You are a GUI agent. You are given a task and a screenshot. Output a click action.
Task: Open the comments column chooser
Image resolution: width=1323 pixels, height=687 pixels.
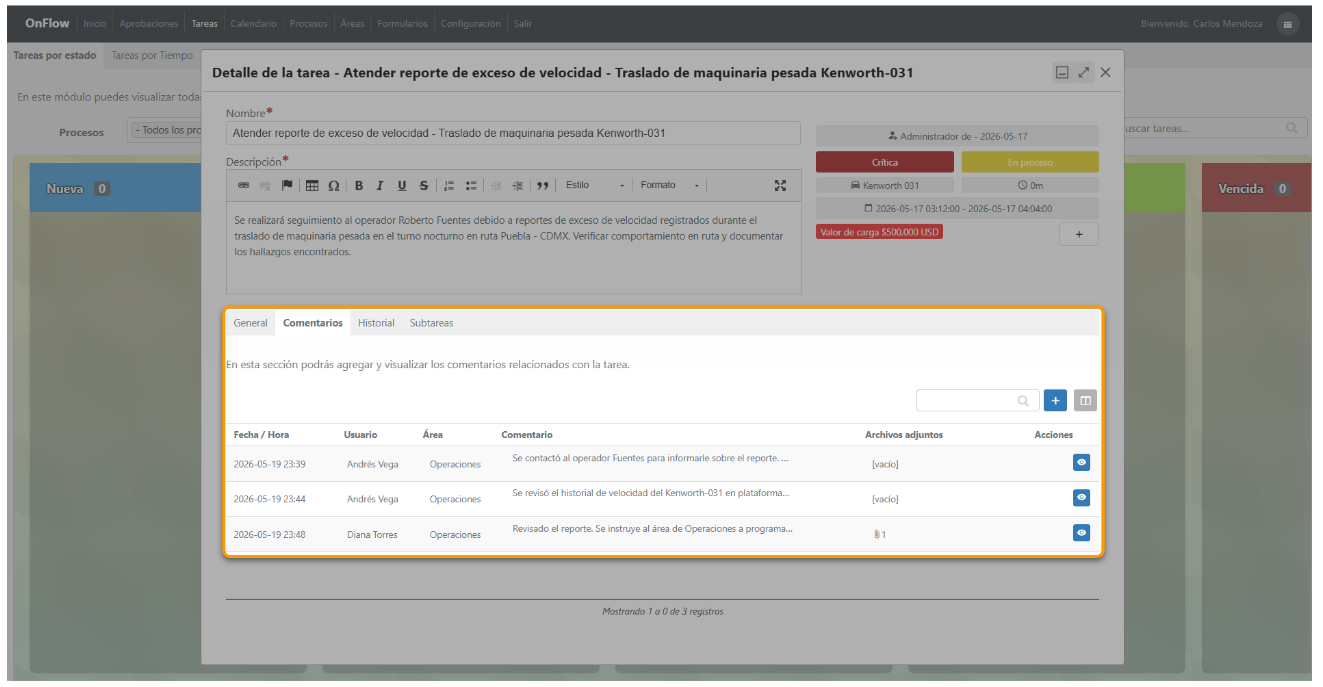(x=1086, y=400)
